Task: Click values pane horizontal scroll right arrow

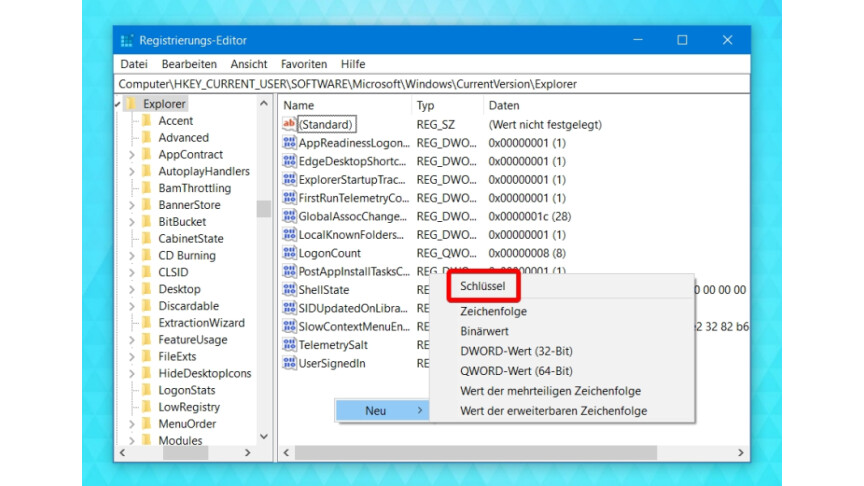Action: (741, 453)
